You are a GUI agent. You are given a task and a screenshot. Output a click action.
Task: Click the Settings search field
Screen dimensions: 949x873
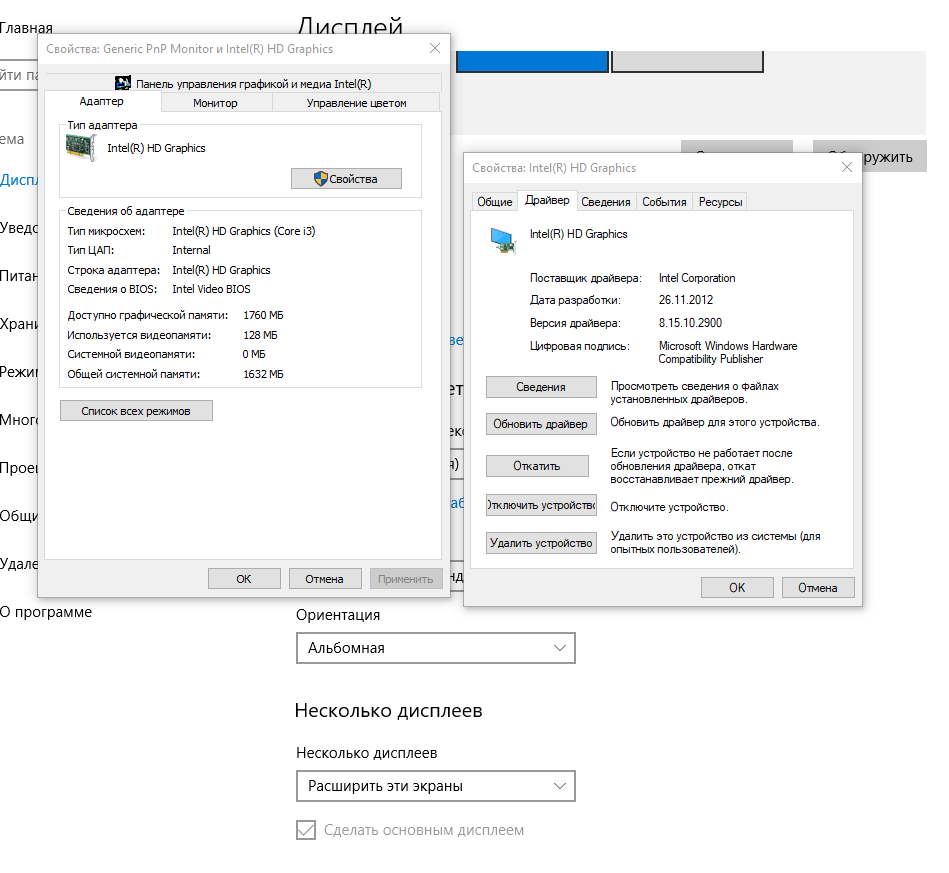tap(19, 75)
